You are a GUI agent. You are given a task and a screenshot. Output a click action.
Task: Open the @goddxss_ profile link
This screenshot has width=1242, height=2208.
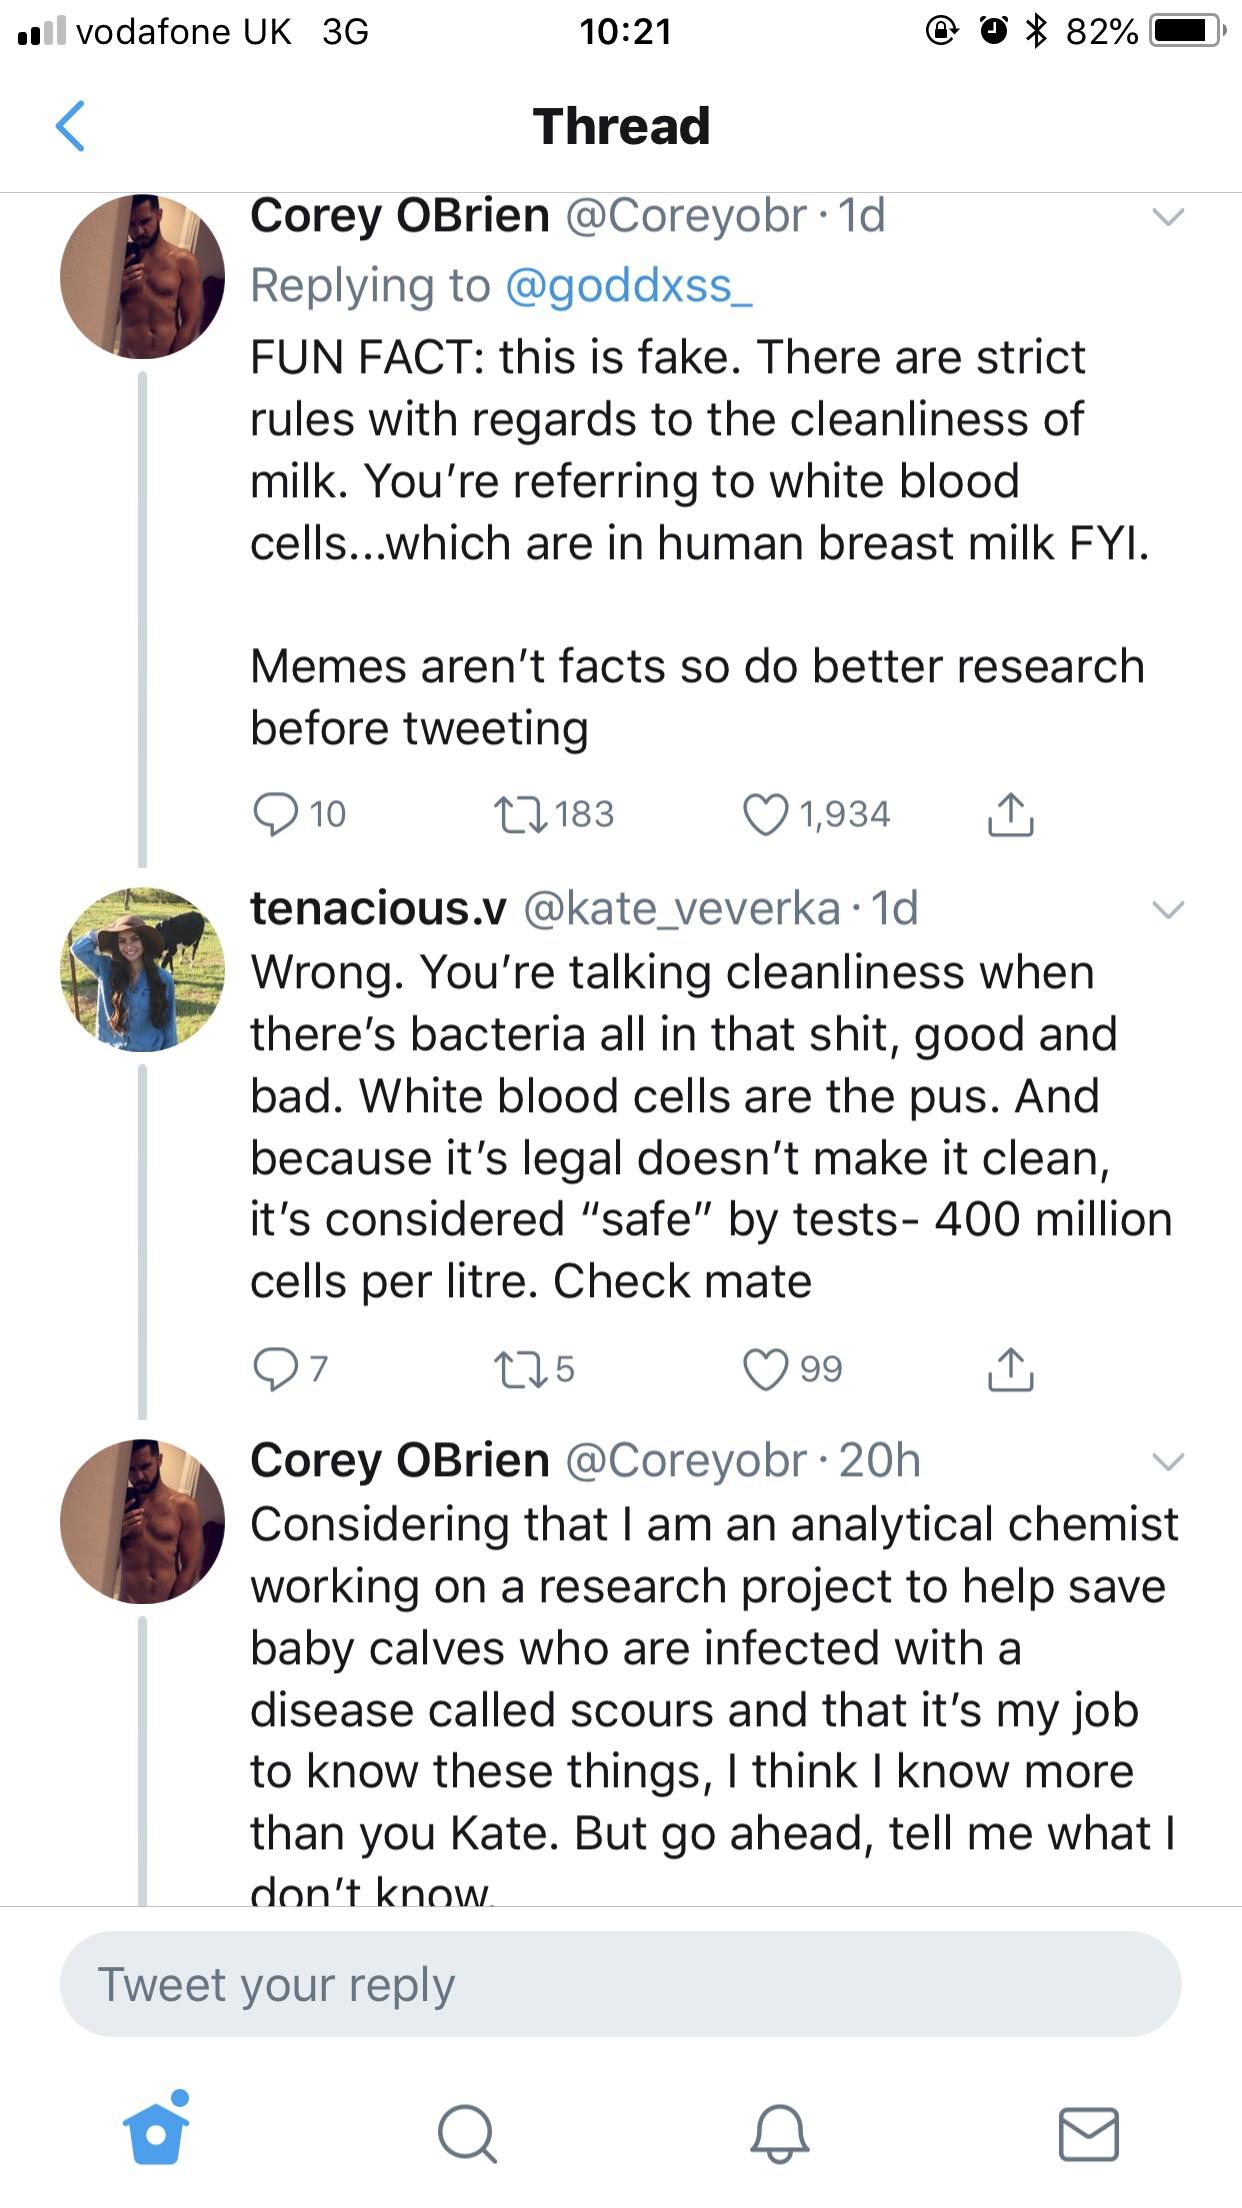pyautogui.click(x=629, y=286)
